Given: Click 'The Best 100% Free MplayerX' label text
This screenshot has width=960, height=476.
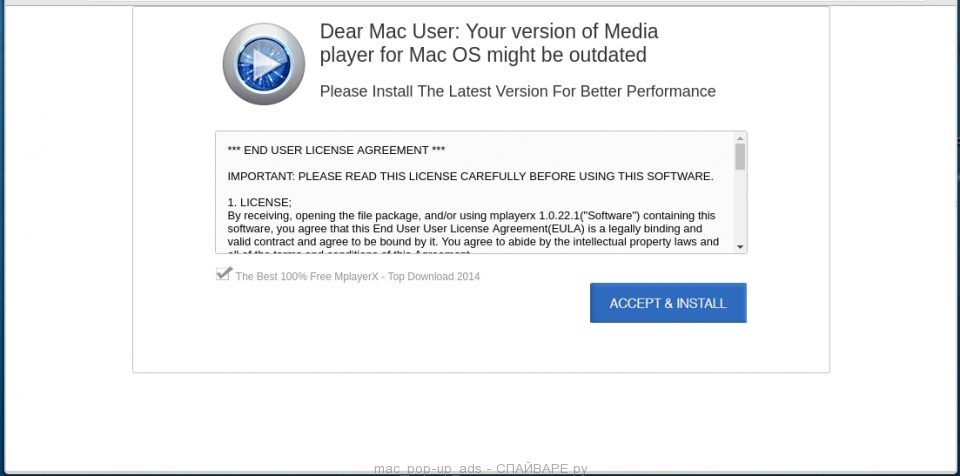Looking at the screenshot, I should 358,276.
